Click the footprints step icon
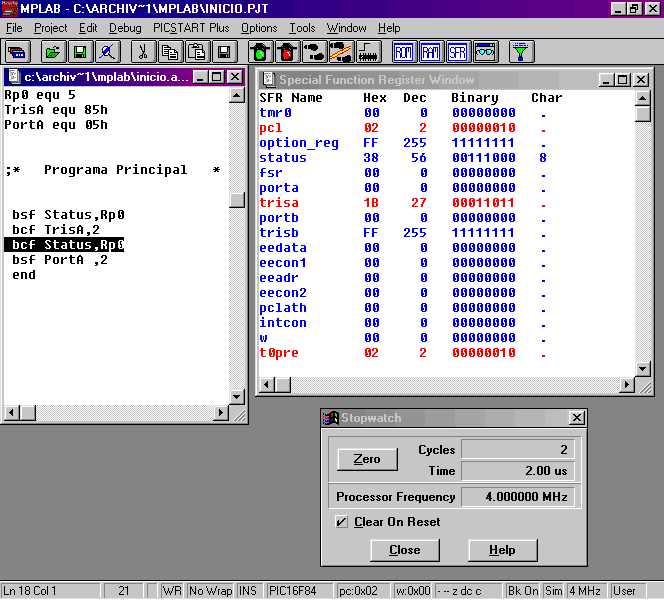The image size is (664, 600). (314, 51)
